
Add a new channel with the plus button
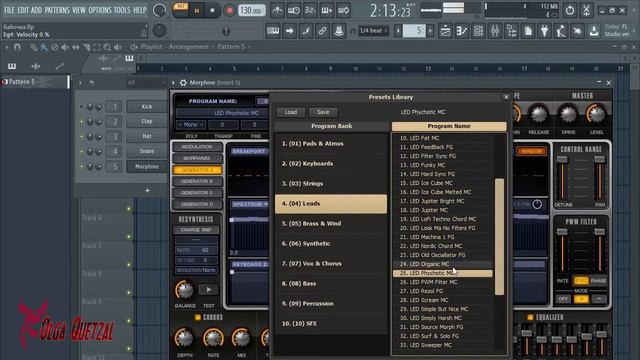147,190
